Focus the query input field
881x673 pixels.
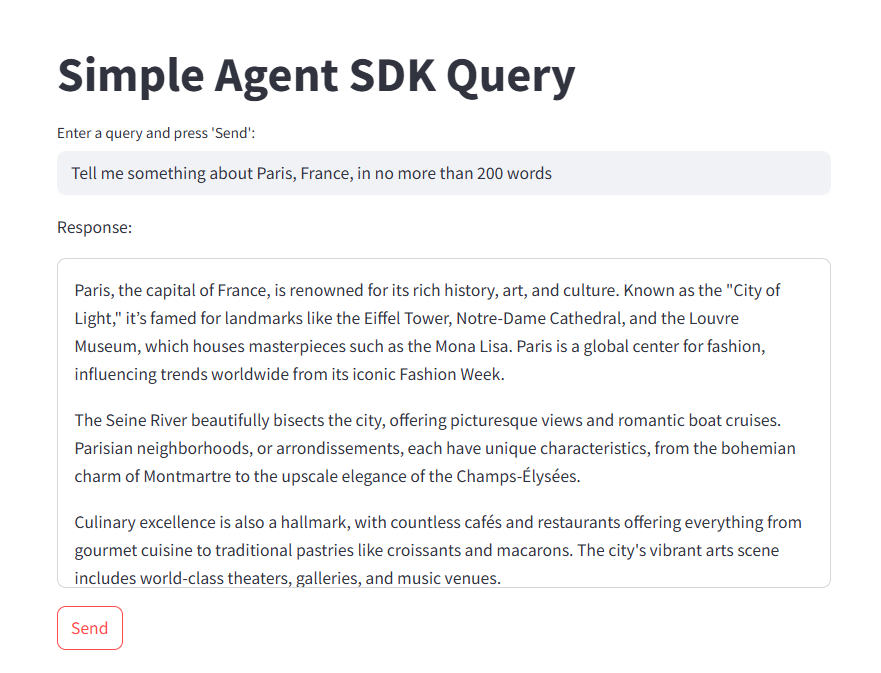click(443, 173)
